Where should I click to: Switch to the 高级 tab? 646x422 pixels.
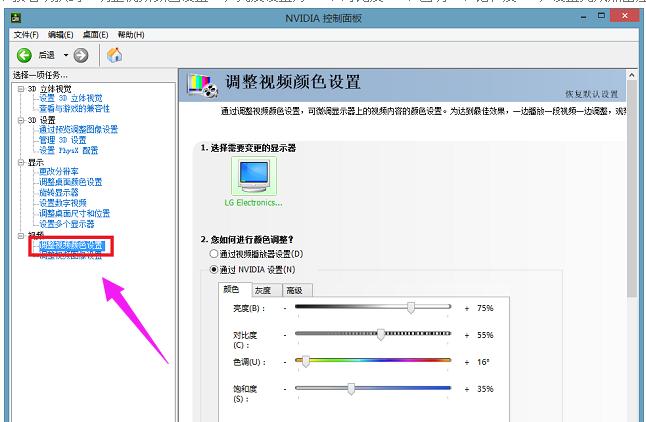coord(297,291)
